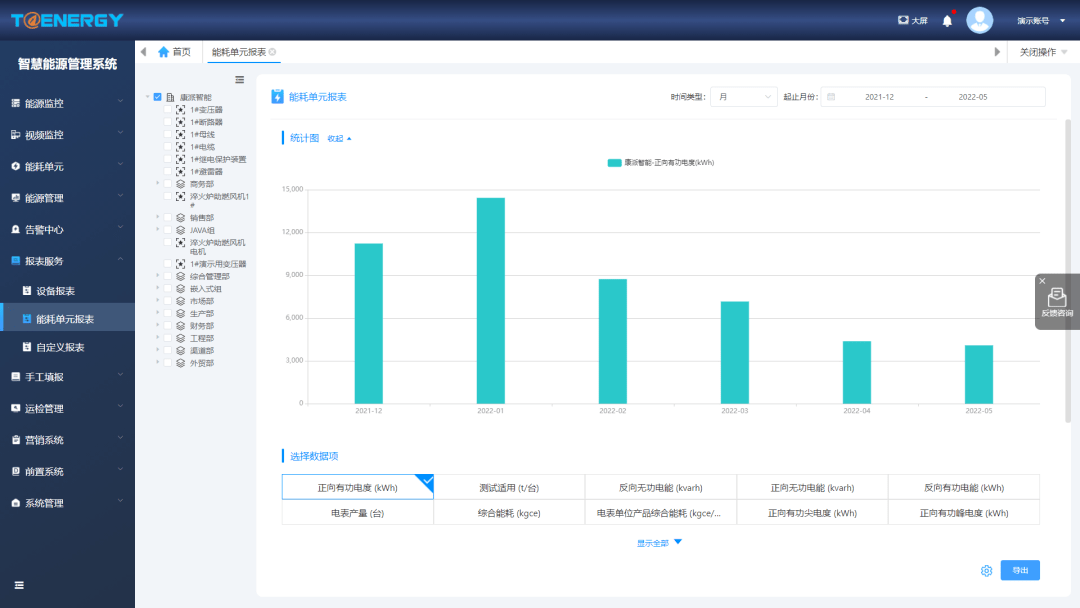1080x608 pixels.
Task: Click the home icon tab 首页
Action: 174,52
